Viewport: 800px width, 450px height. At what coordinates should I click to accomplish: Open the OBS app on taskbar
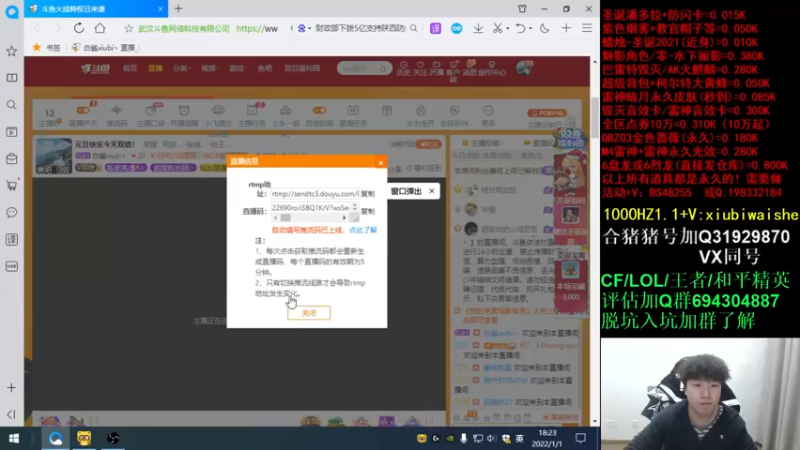pyautogui.click(x=113, y=438)
